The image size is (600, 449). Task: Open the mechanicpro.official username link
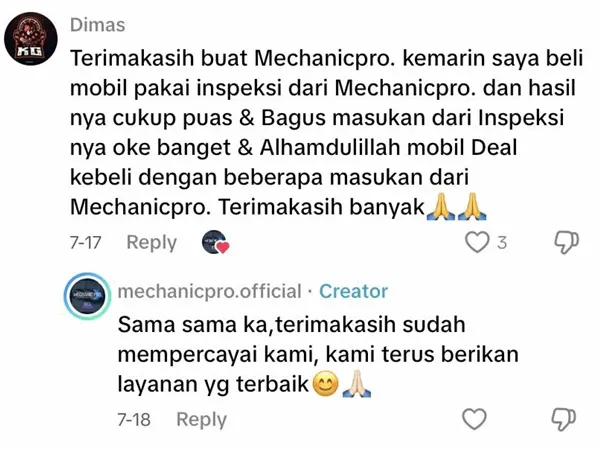point(209,291)
